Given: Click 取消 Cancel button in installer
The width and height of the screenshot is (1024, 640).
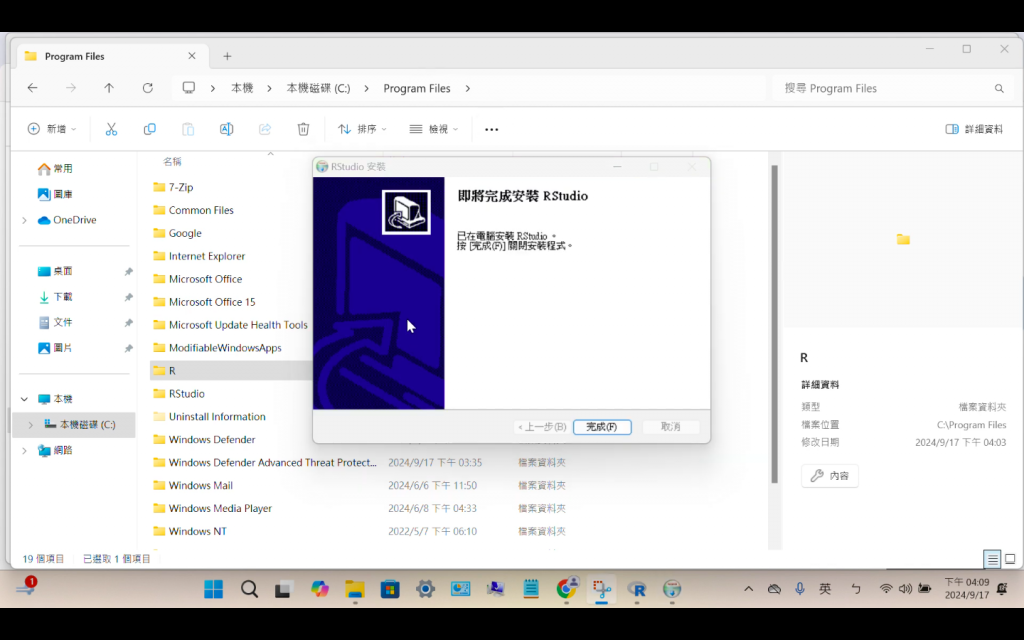Looking at the screenshot, I should [x=671, y=426].
